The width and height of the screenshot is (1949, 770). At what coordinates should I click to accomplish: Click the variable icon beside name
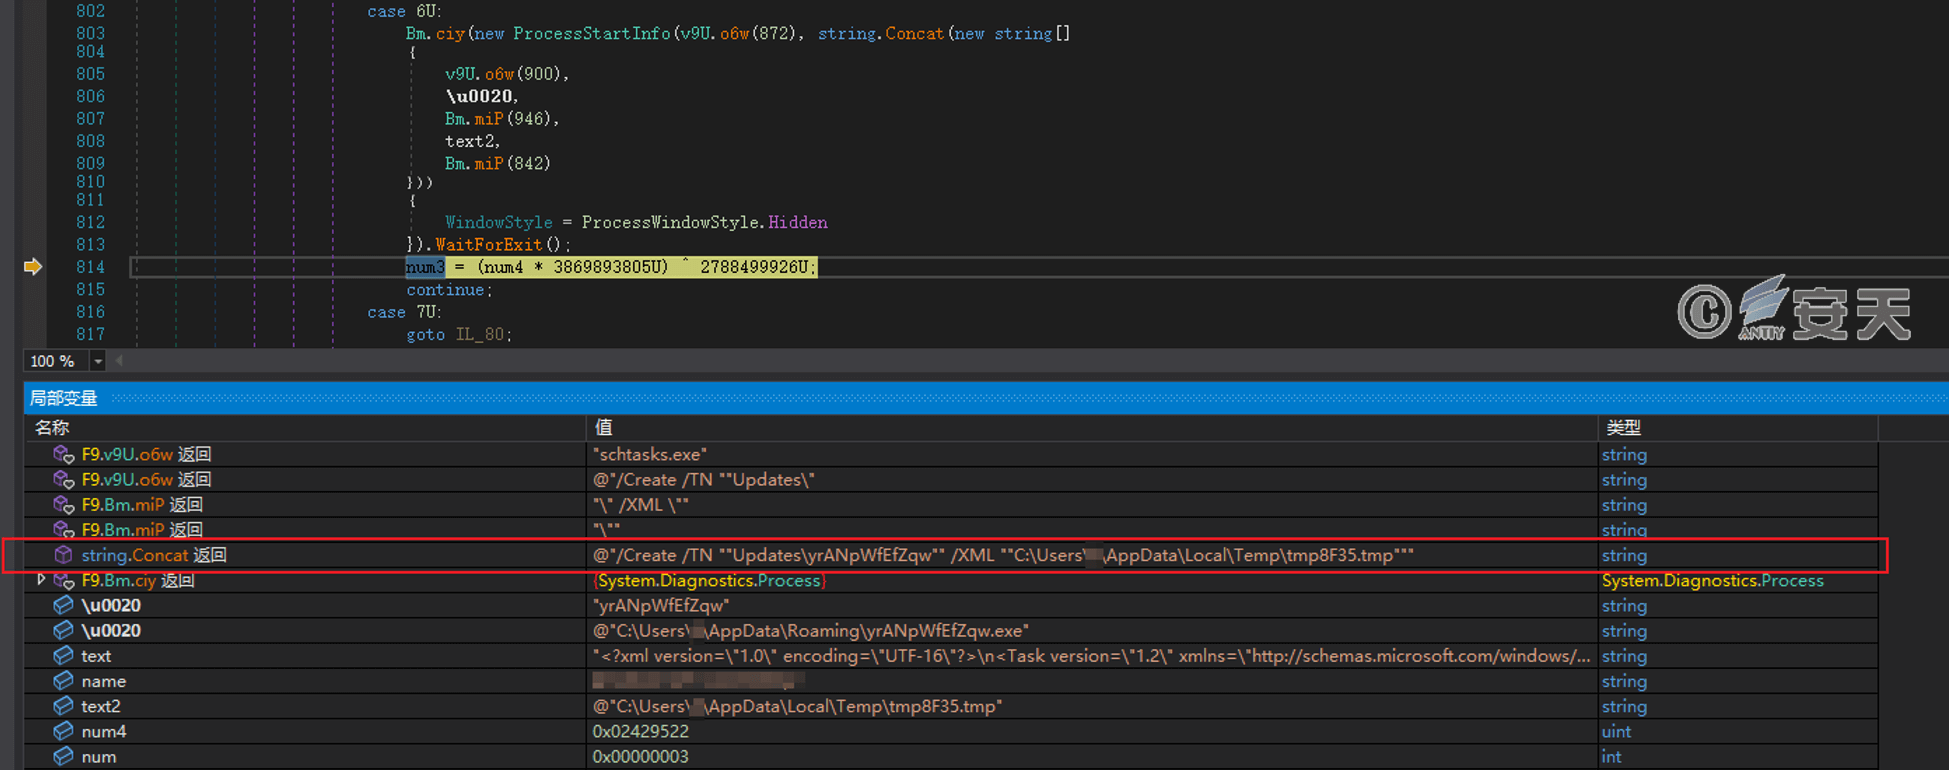click(63, 681)
